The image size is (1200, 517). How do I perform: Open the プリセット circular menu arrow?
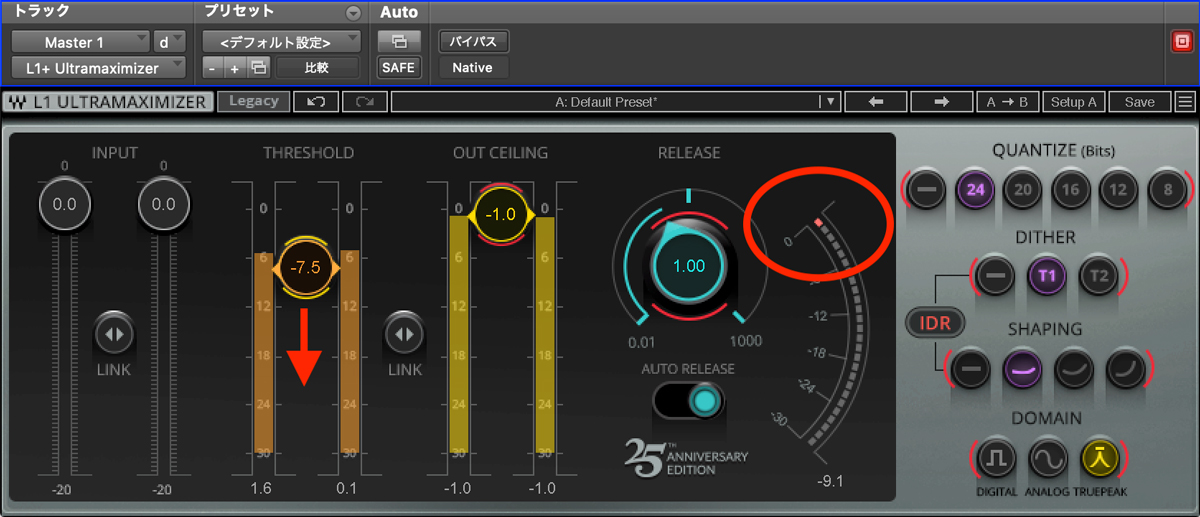tap(352, 13)
